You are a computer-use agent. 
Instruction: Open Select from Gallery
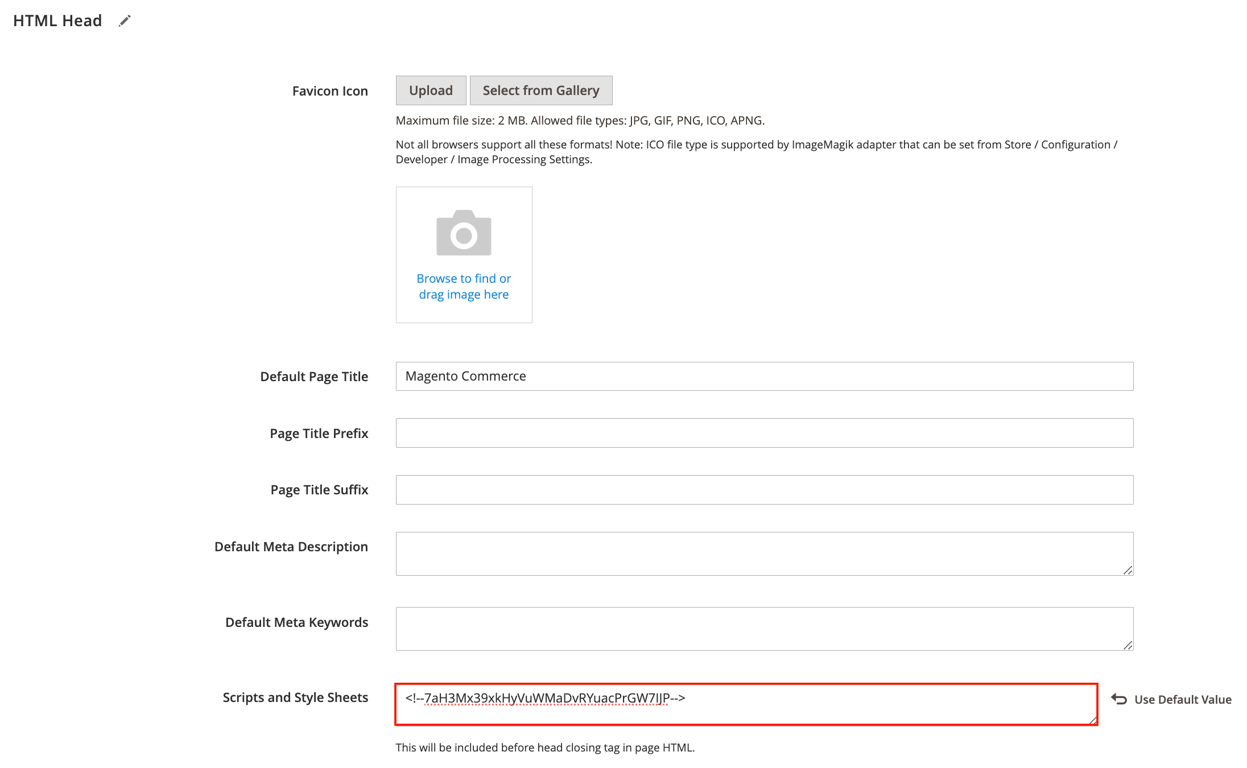pos(541,90)
